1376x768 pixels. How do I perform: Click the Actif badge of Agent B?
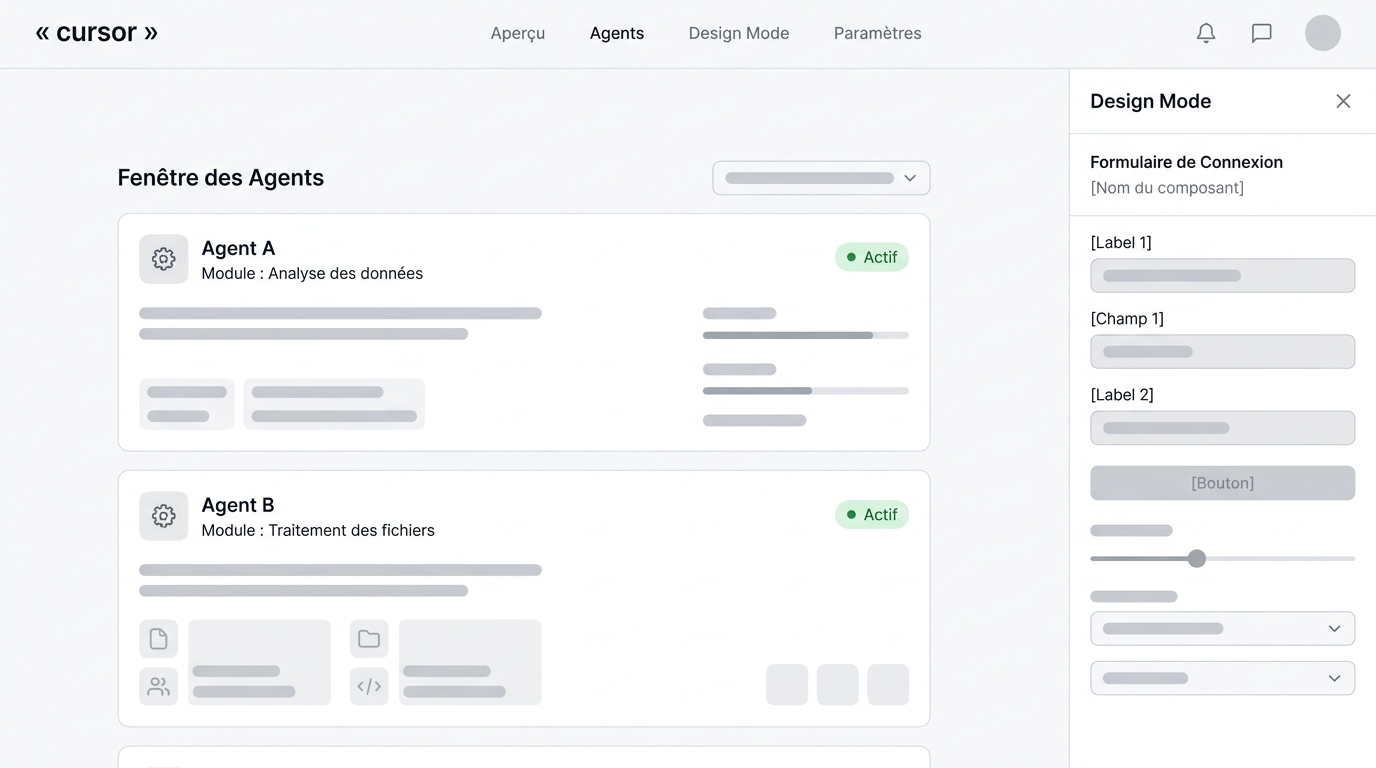click(x=872, y=514)
